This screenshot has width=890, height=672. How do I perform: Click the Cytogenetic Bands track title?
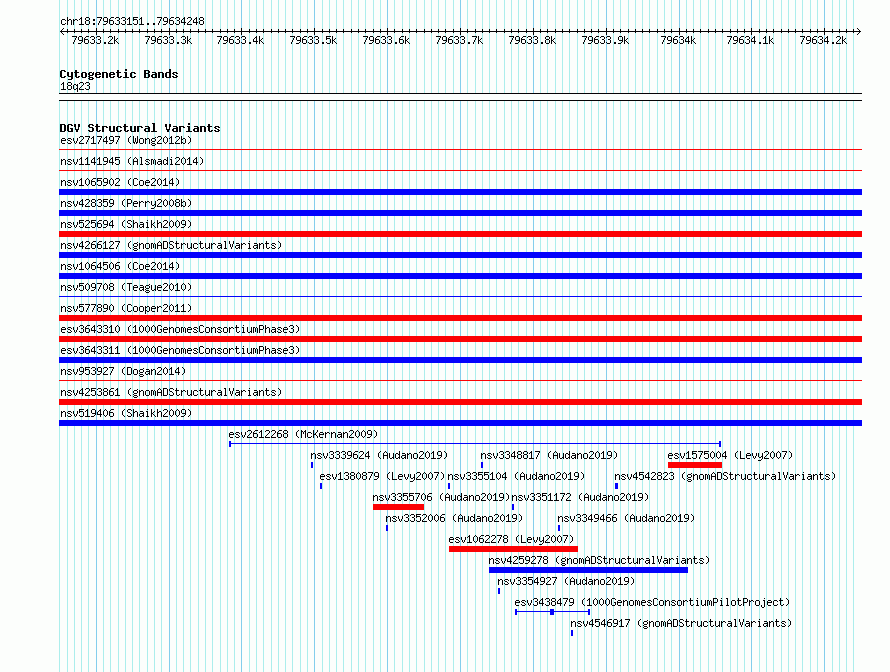[119, 74]
